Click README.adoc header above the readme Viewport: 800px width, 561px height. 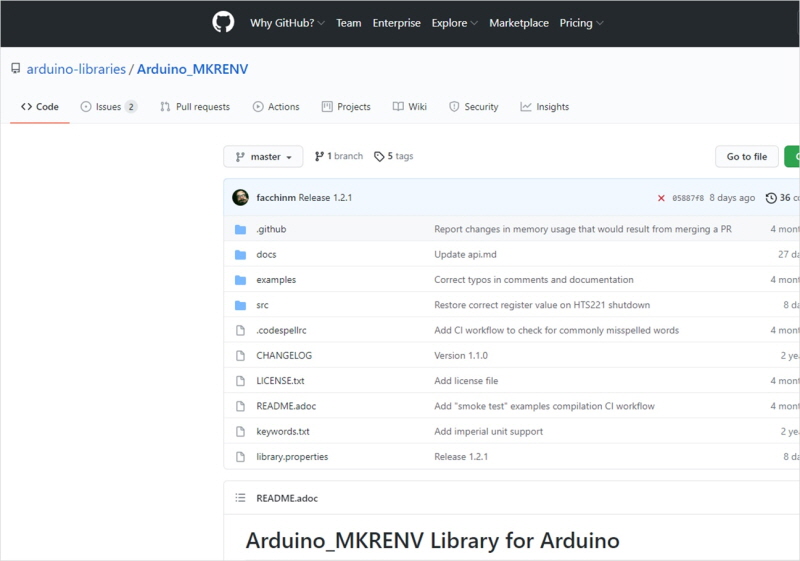[287, 498]
